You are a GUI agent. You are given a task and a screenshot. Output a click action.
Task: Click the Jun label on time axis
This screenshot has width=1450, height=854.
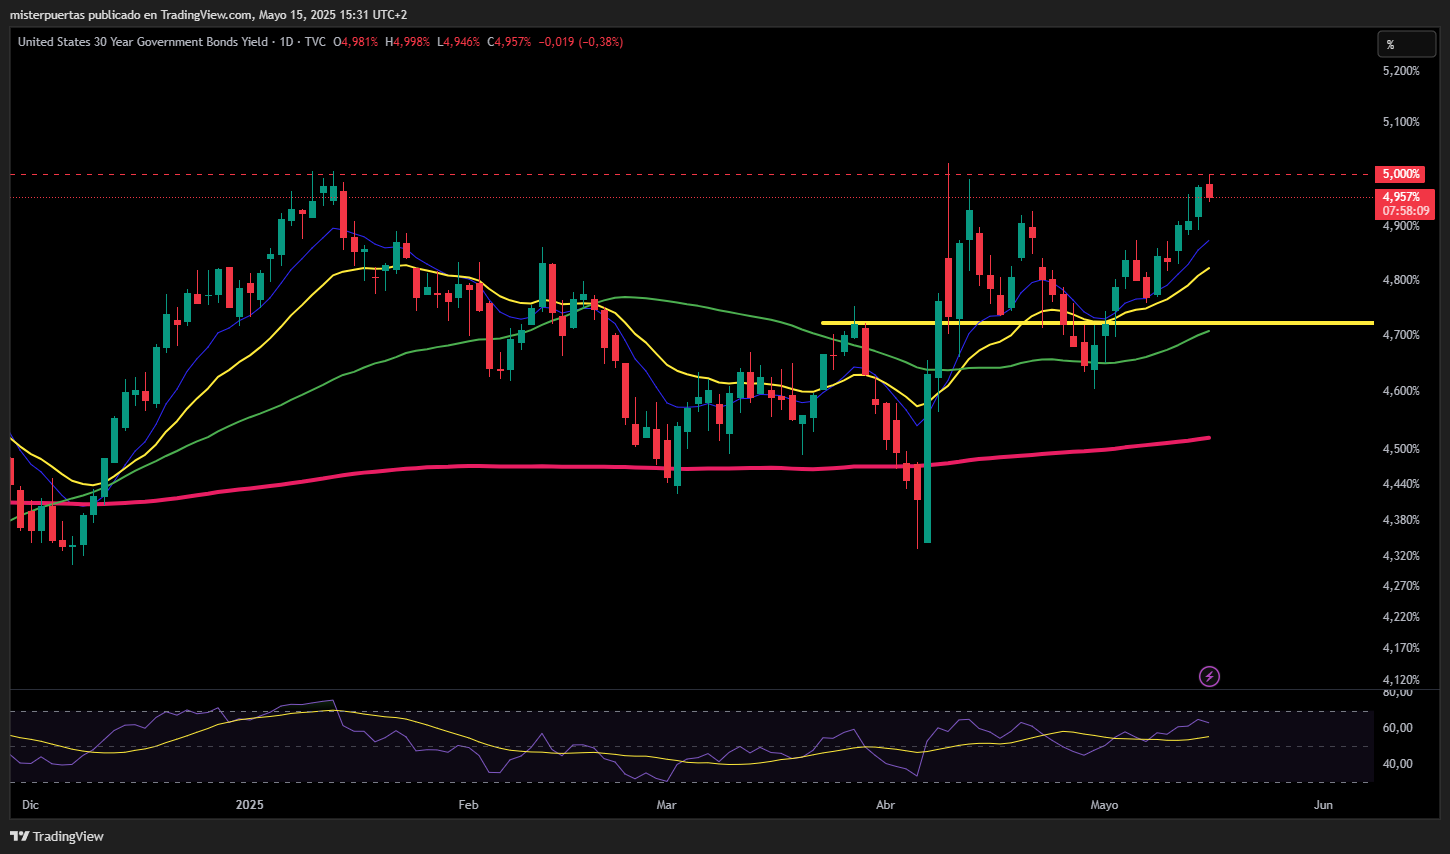click(x=1323, y=805)
